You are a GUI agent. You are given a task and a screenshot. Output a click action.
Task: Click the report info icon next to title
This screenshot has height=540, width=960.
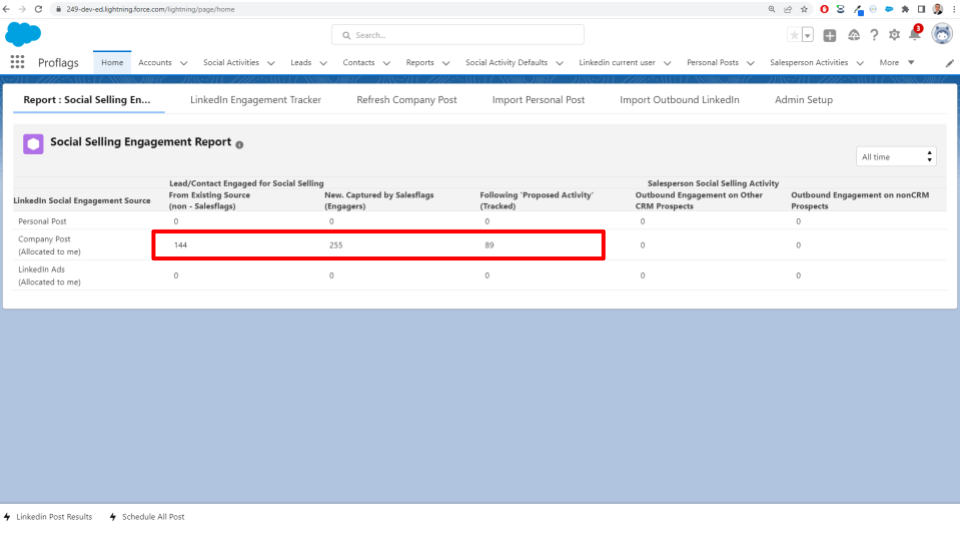(x=239, y=144)
